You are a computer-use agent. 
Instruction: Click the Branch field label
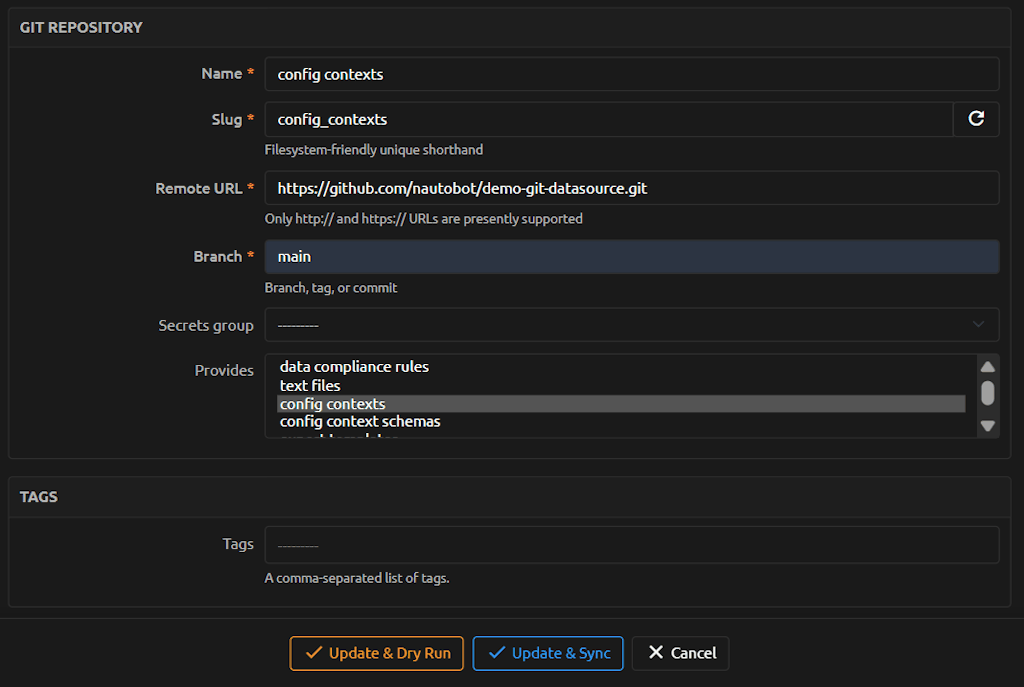[217, 257]
